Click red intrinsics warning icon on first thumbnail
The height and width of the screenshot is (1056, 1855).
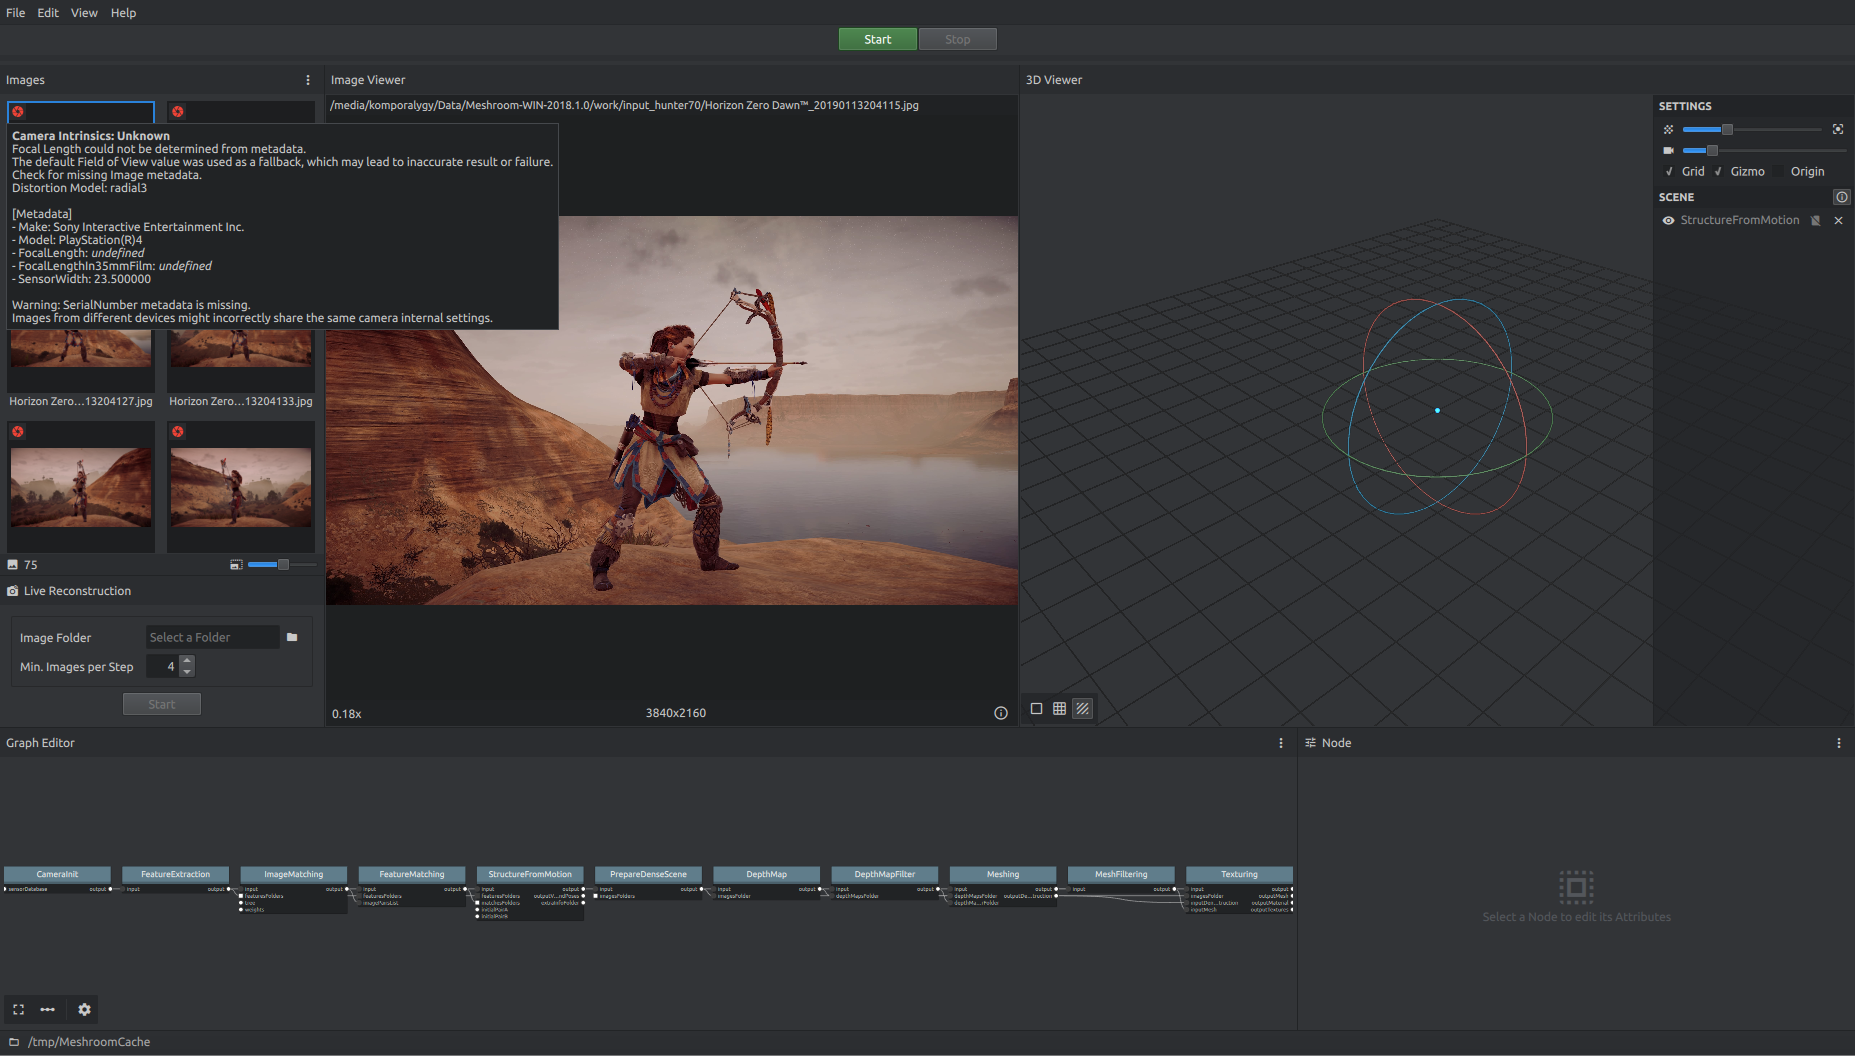click(18, 112)
